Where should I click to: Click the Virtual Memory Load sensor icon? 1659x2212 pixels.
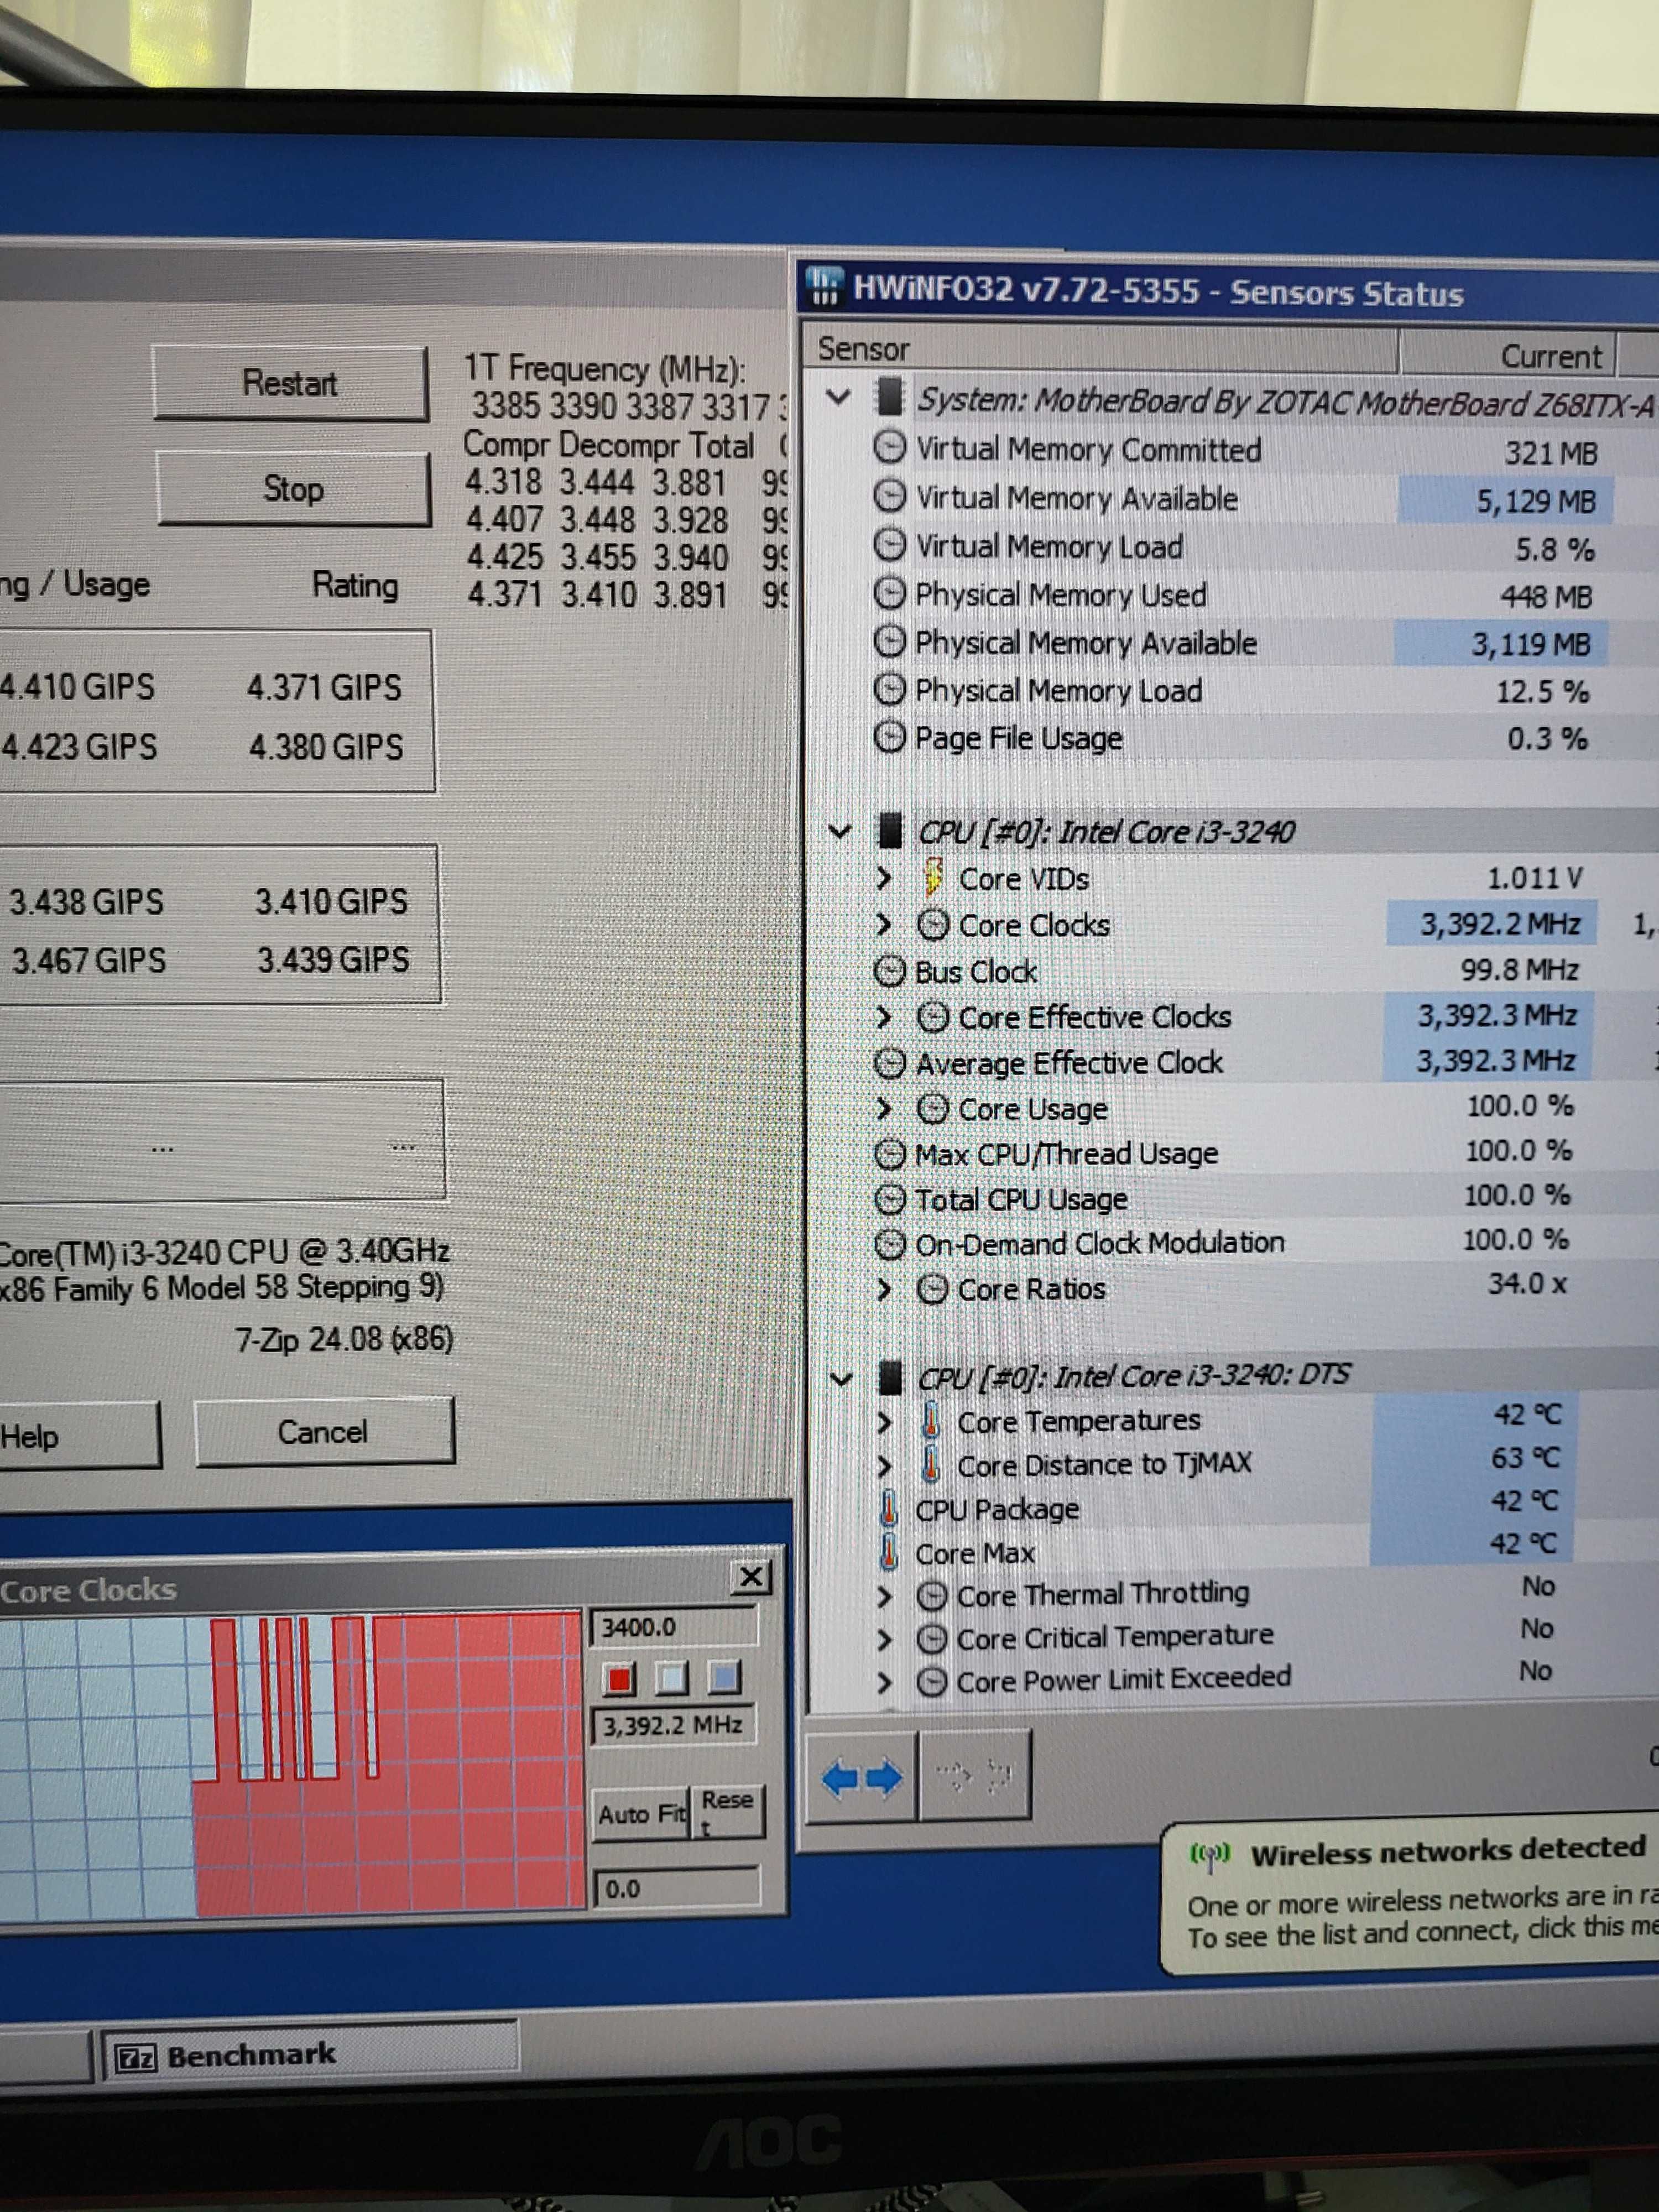889,544
